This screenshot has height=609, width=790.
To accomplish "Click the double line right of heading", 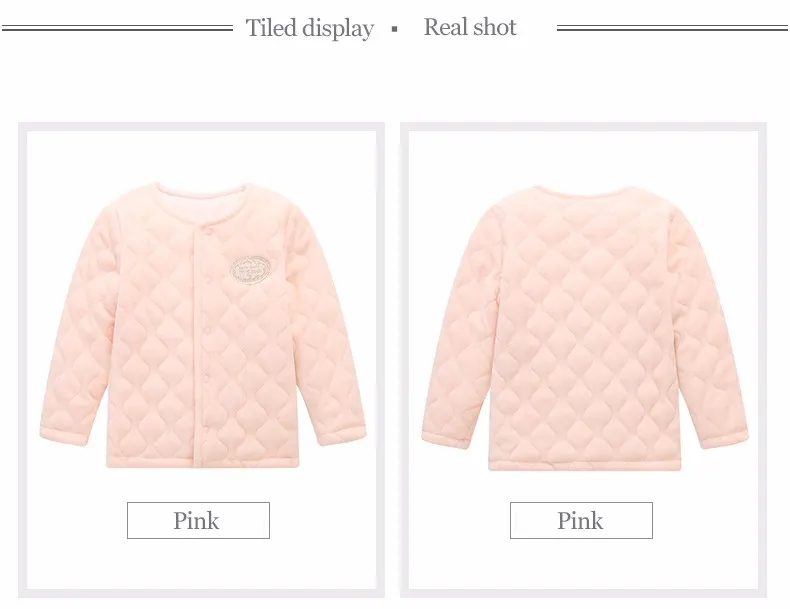I will [672, 28].
